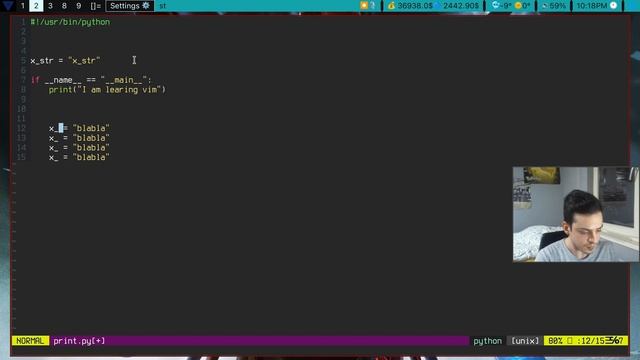Click "blabla" string on line 12
Screen dimensions: 640x360
pos(91,128)
